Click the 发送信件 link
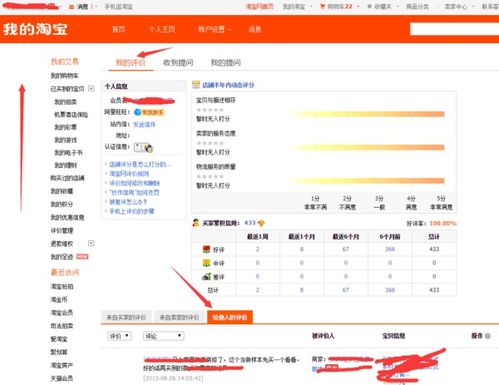The width and height of the screenshot is (499, 385). click(144, 124)
